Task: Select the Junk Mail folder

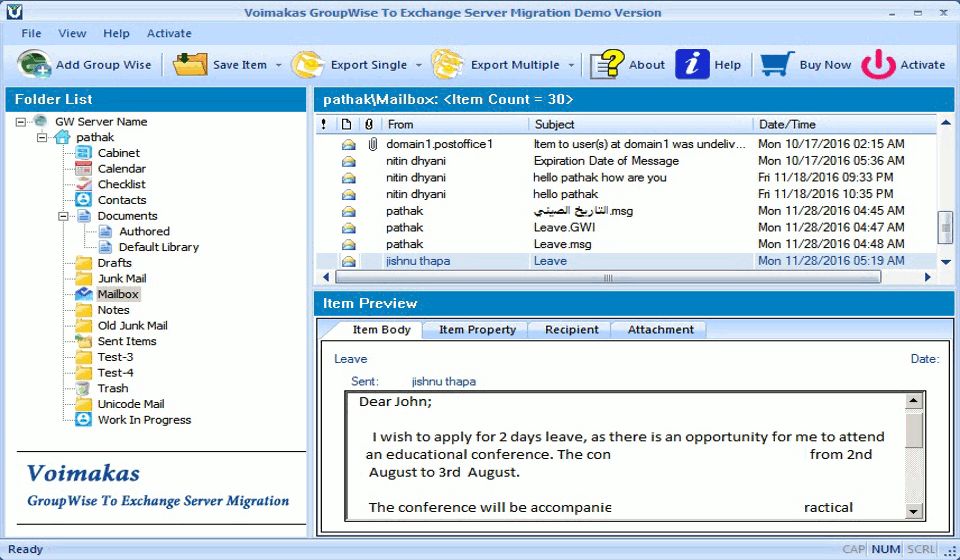Action: tap(122, 278)
